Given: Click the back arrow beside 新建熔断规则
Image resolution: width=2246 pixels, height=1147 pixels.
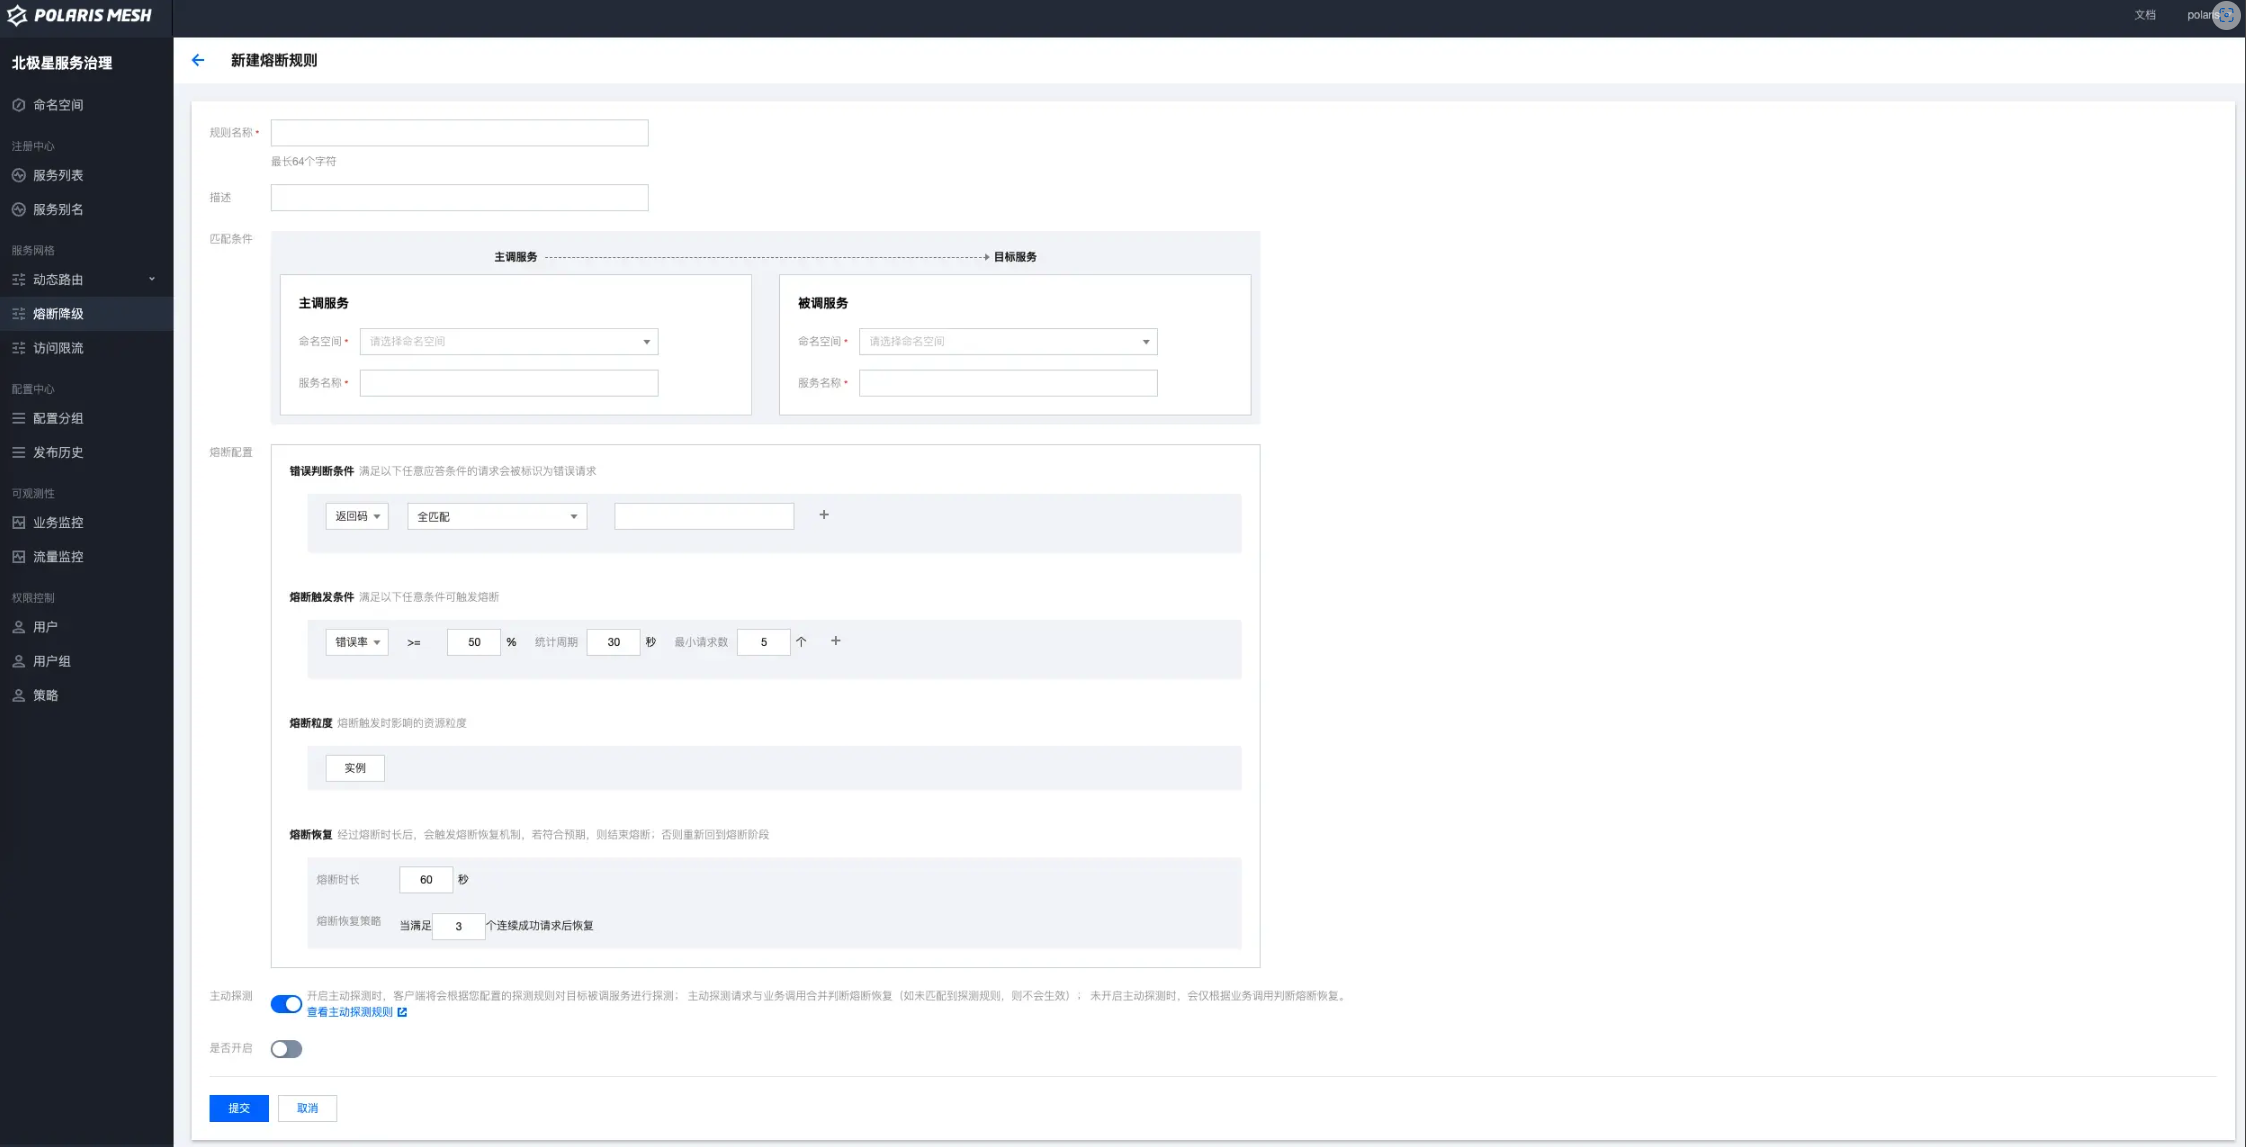Looking at the screenshot, I should (198, 60).
